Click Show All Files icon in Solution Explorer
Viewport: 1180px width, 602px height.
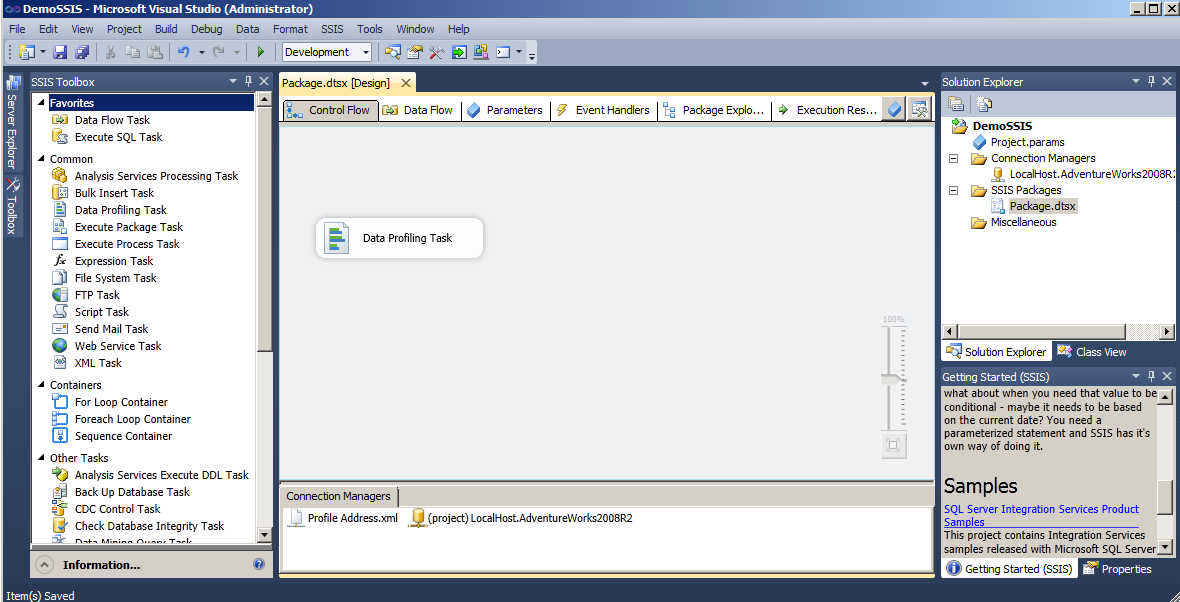coord(984,104)
